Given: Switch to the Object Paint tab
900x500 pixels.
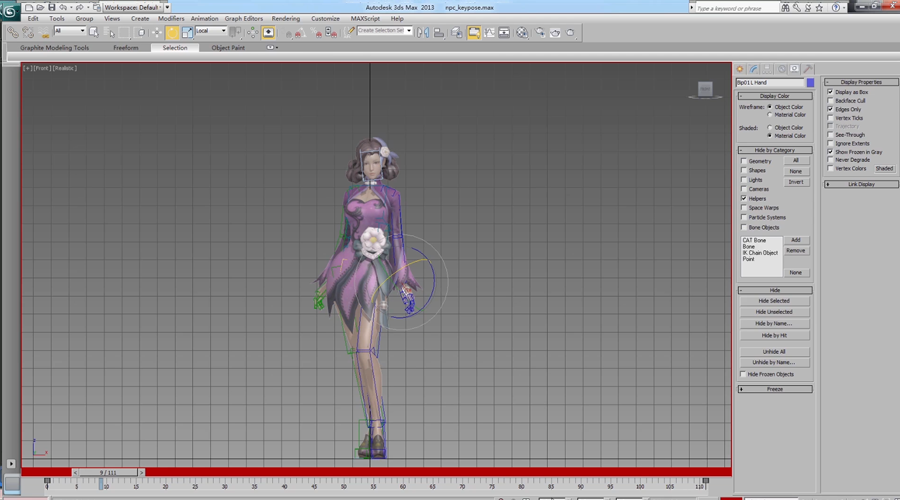Looking at the screenshot, I should pos(227,48).
